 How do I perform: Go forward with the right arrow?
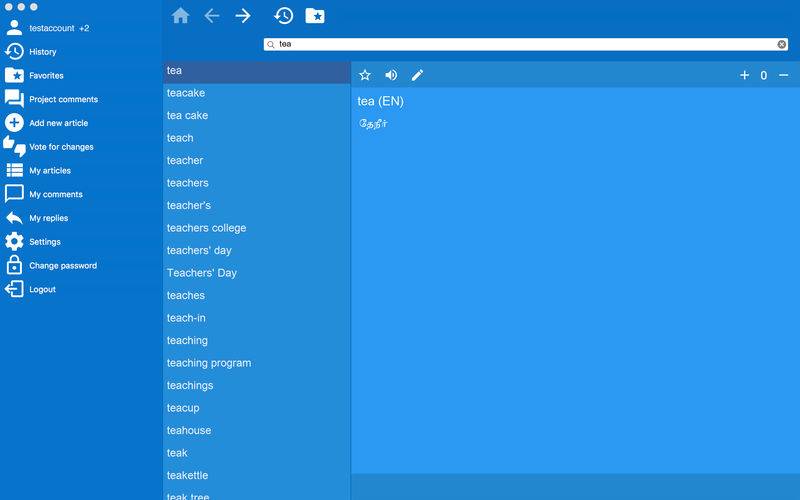(243, 16)
